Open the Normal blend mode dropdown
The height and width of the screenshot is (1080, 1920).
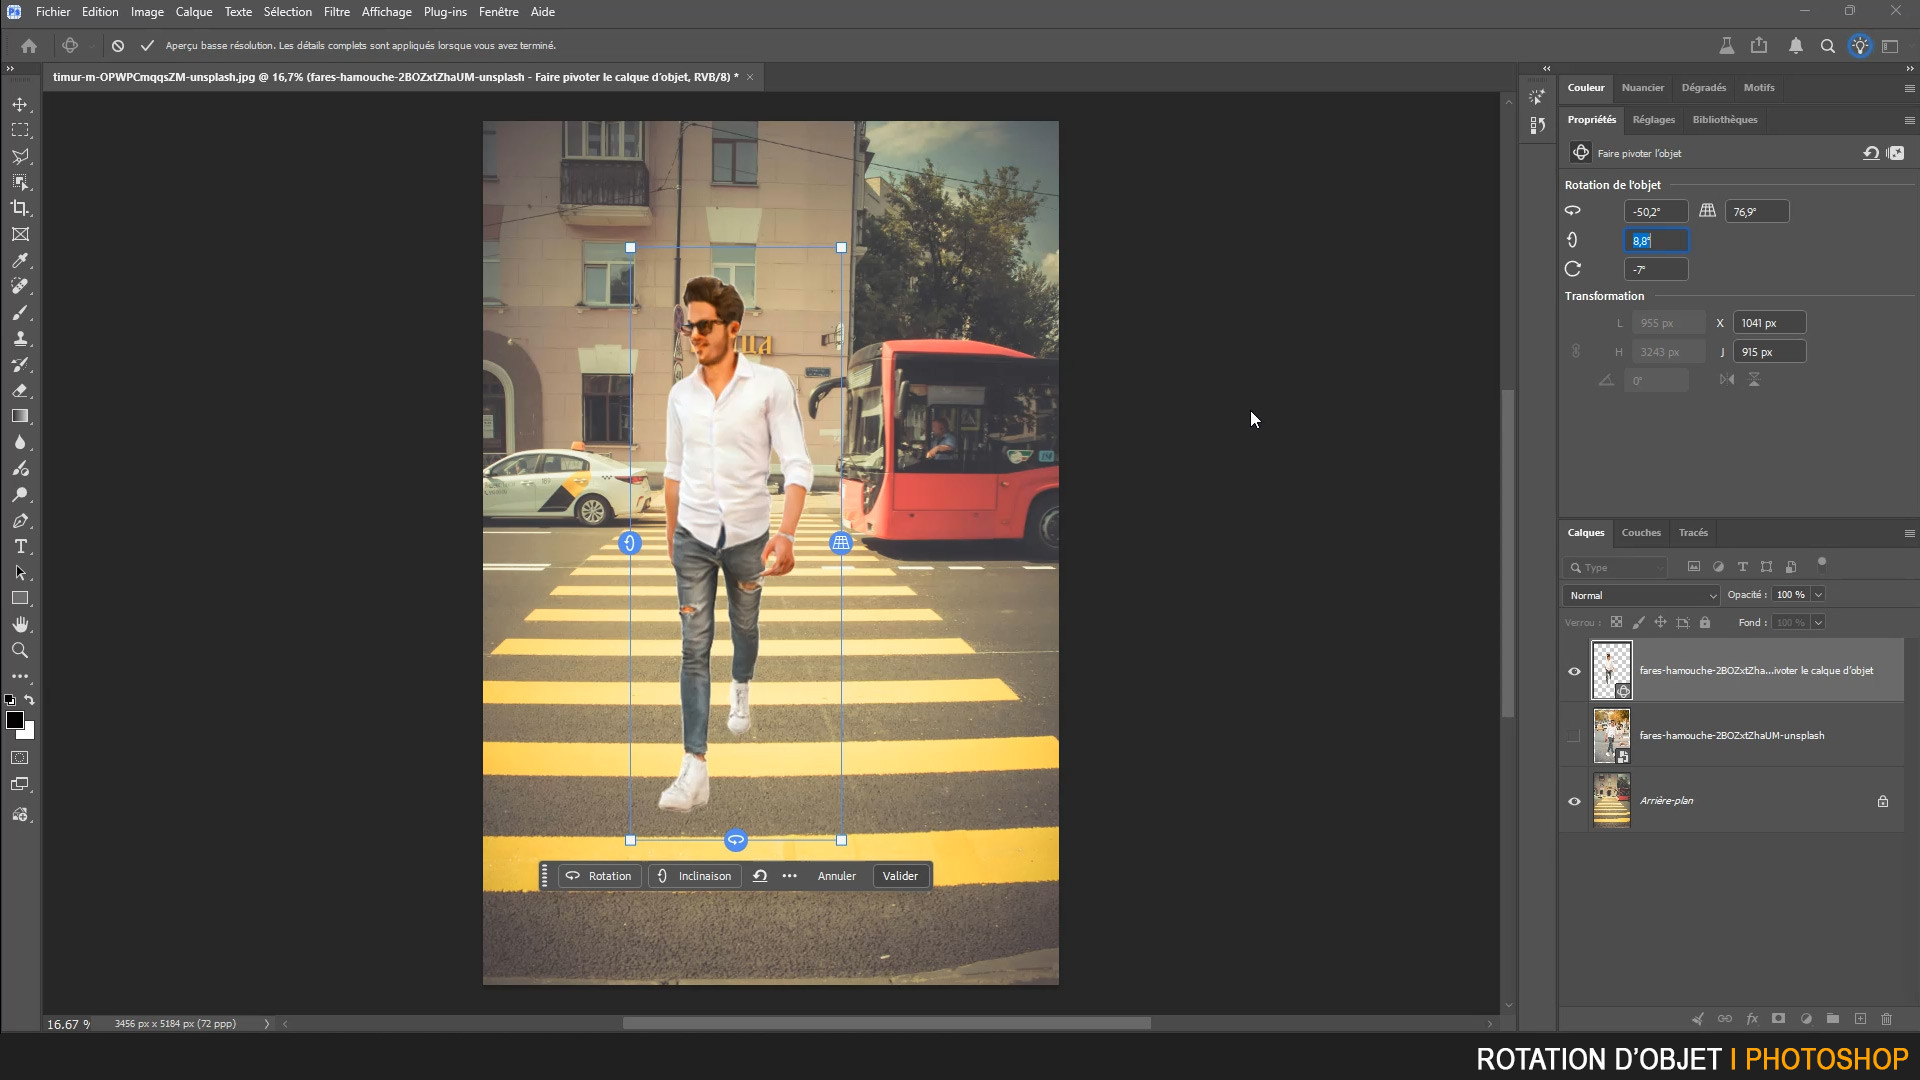[x=1641, y=595]
